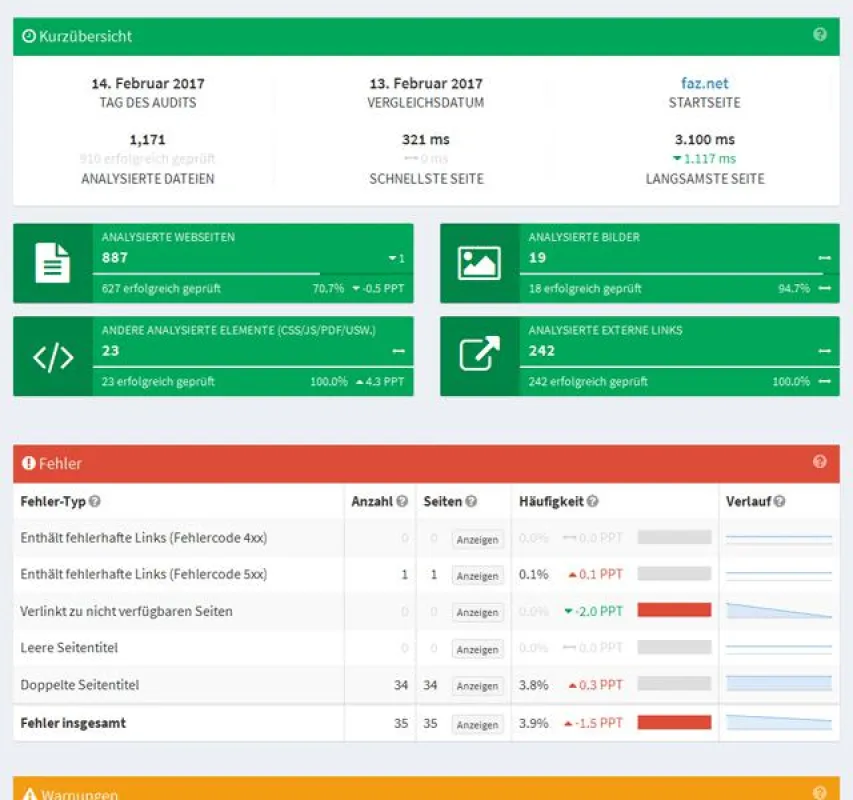The image size is (853, 800).
Task: Click the 'Doppelte Seitentitel' row label
Action: 79,685
